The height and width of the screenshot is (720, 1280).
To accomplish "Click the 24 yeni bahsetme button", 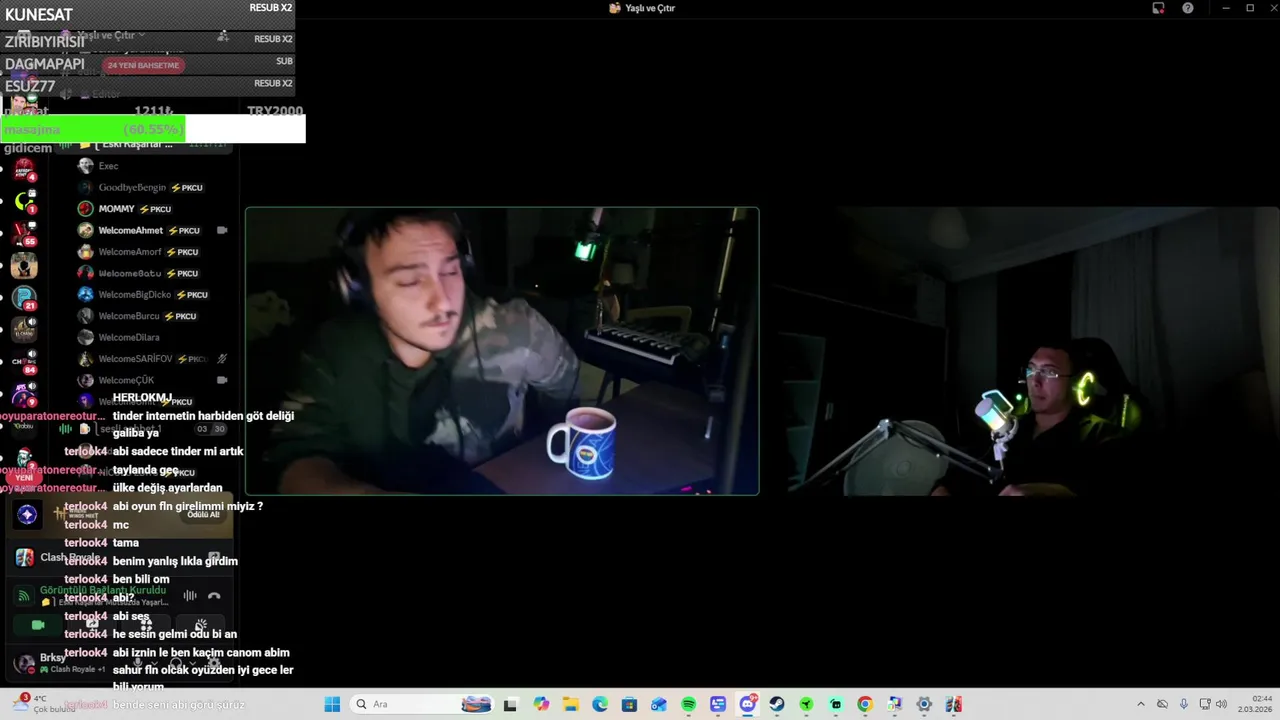I will (143, 65).
